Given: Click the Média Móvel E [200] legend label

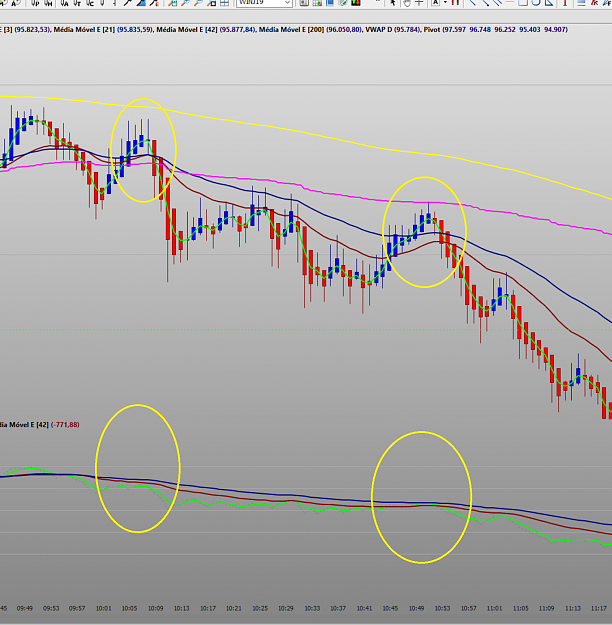Looking at the screenshot, I should 291,29.
